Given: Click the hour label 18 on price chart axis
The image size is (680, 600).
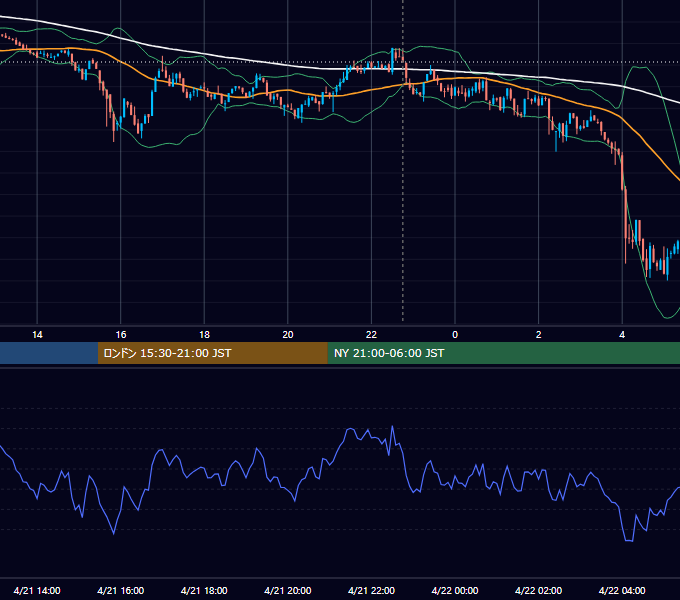Looking at the screenshot, I should (x=204, y=335).
